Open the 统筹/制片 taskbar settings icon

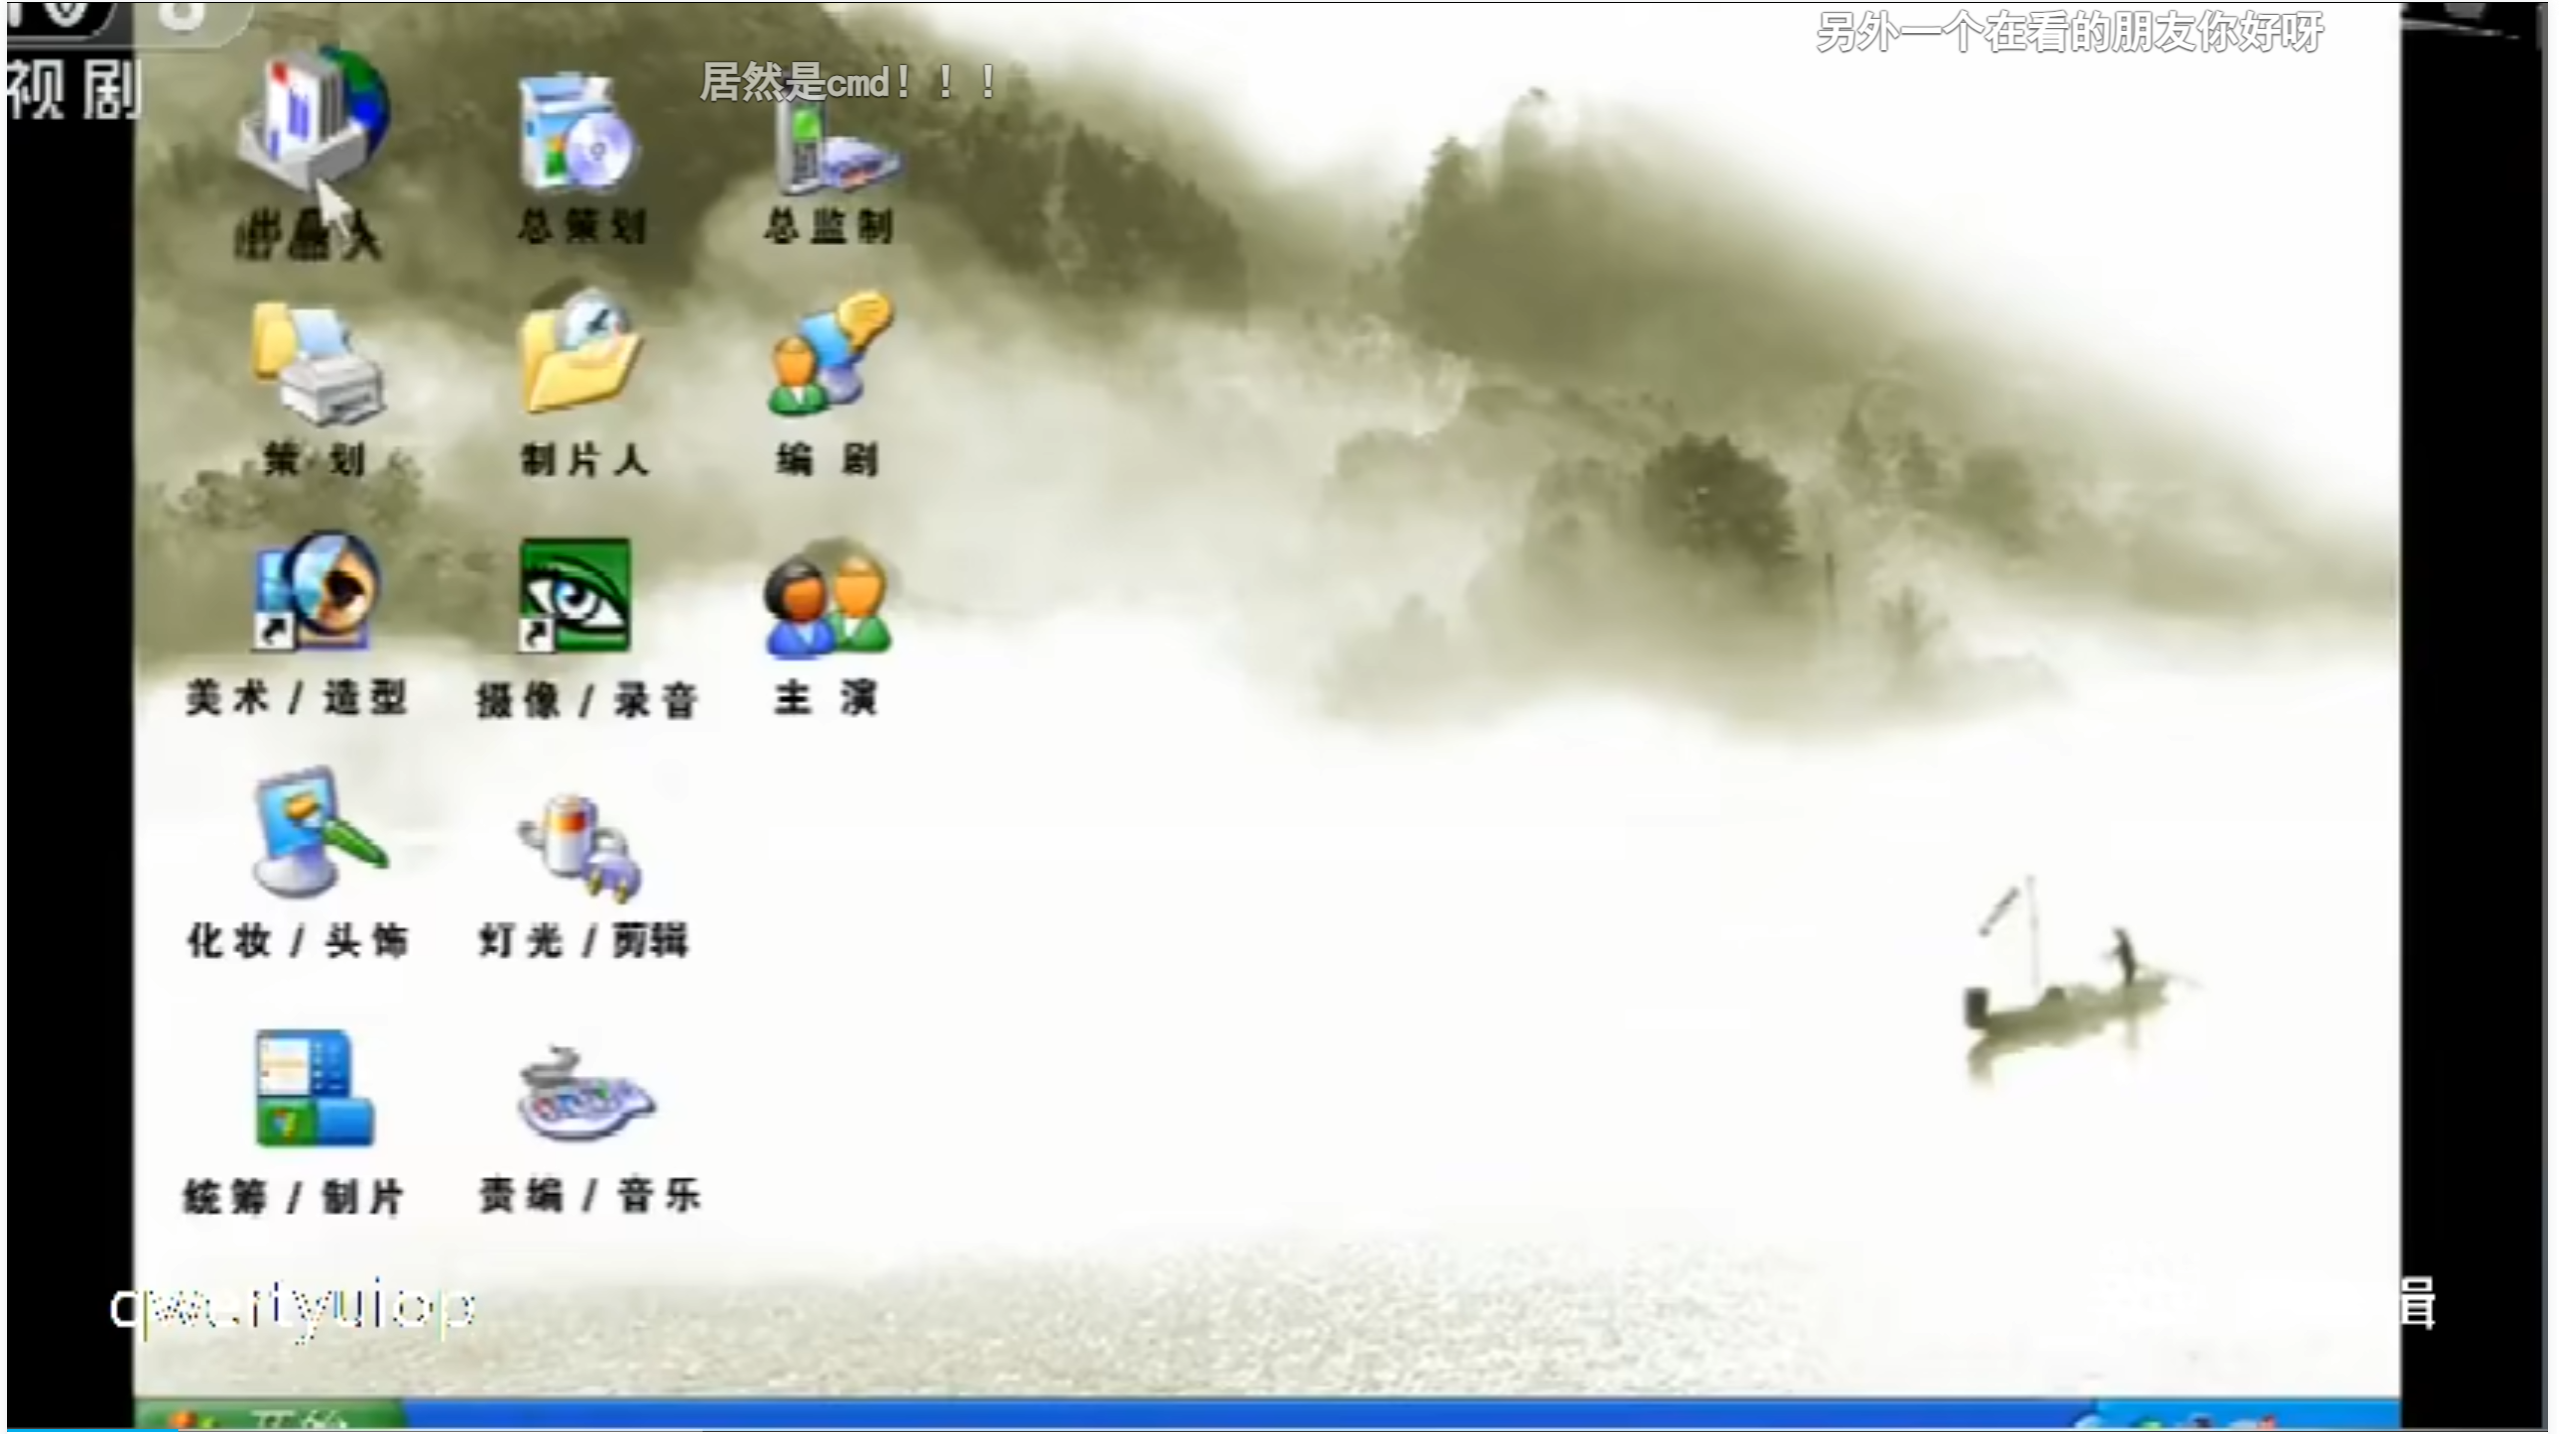pyautogui.click(x=314, y=1088)
